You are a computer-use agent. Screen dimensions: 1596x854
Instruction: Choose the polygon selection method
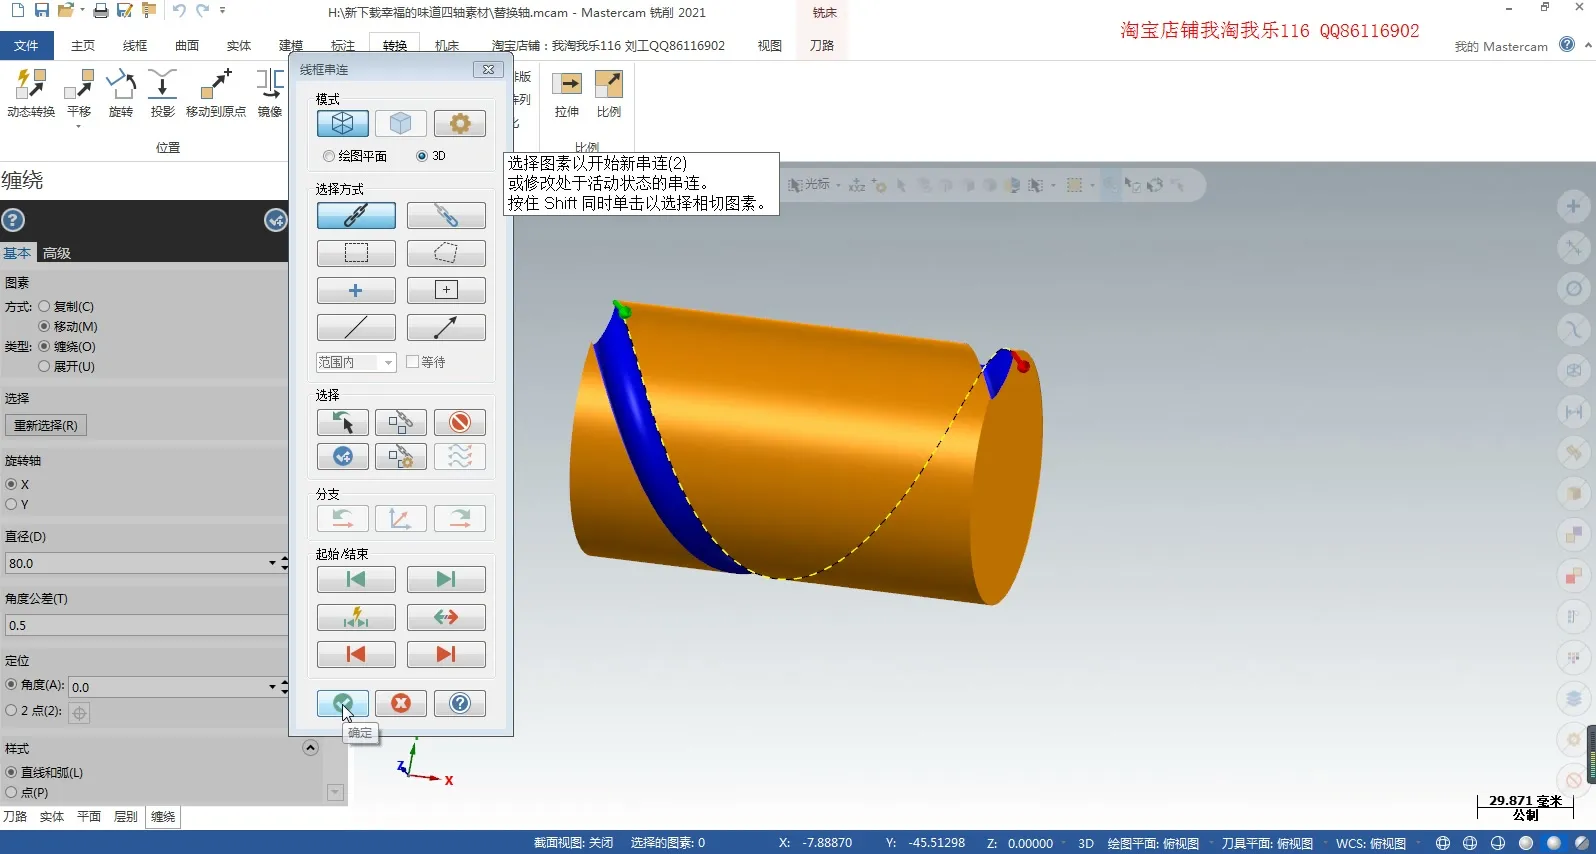coord(446,253)
